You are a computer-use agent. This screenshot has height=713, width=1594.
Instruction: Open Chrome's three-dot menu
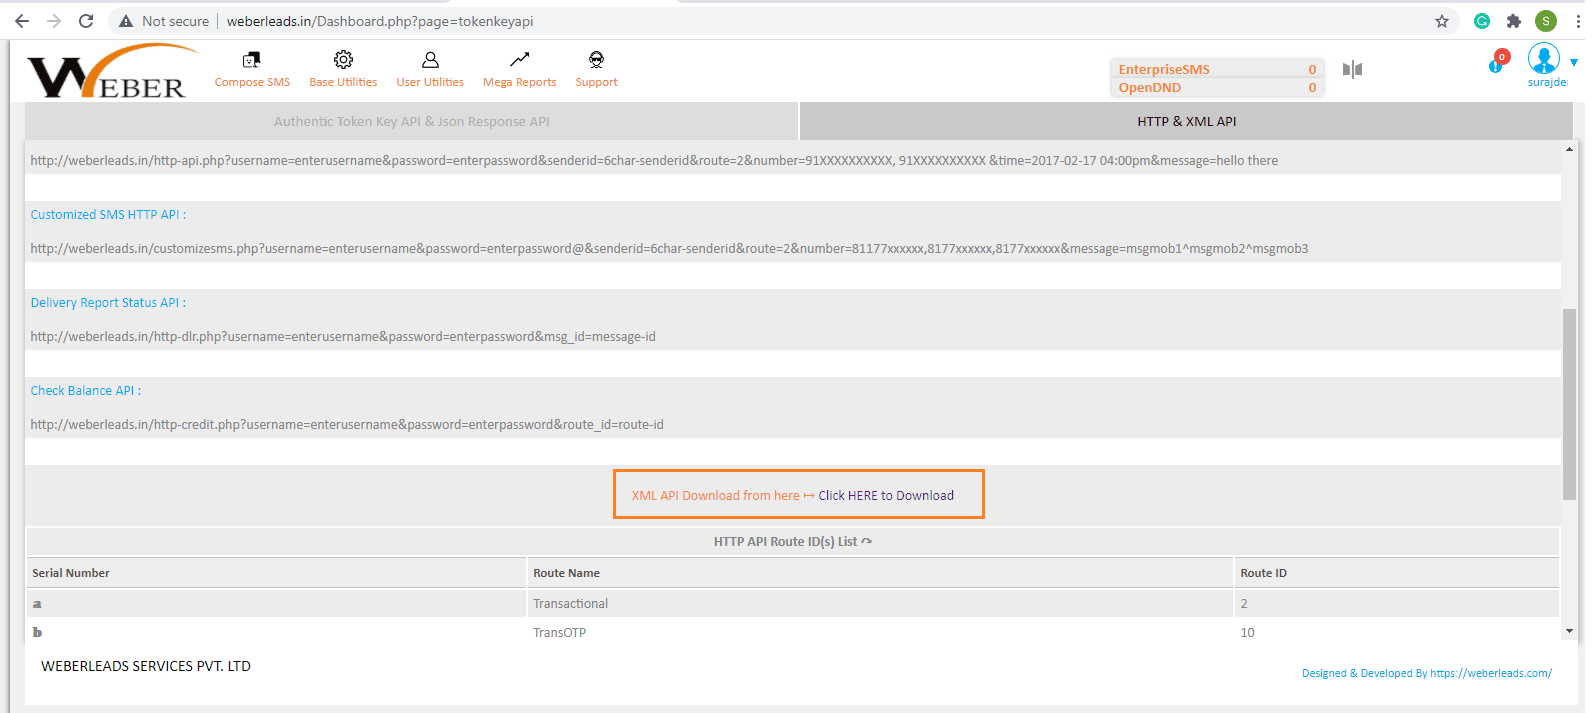(1577, 21)
